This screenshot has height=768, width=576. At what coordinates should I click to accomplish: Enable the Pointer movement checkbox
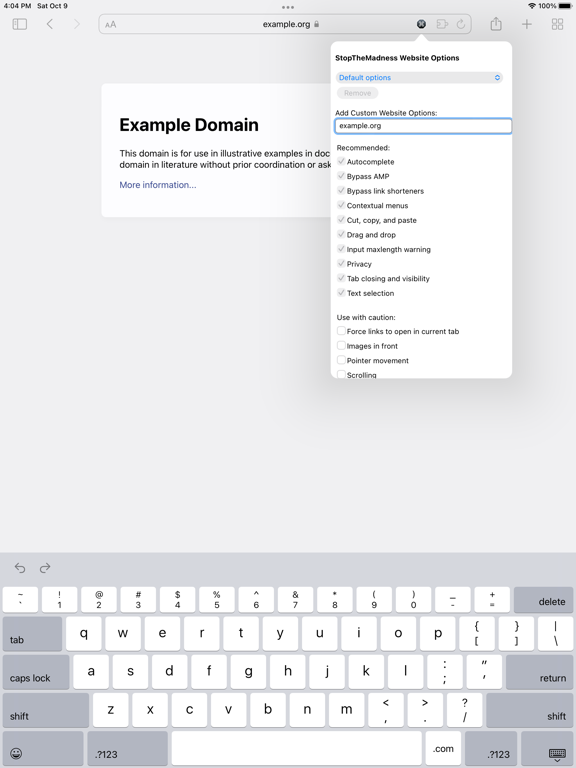click(x=341, y=360)
